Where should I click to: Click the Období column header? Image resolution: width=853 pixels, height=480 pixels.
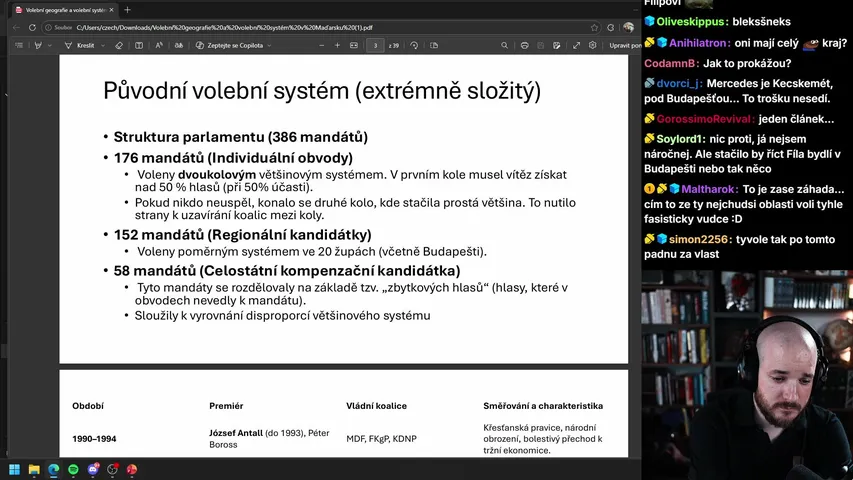pyautogui.click(x=88, y=406)
